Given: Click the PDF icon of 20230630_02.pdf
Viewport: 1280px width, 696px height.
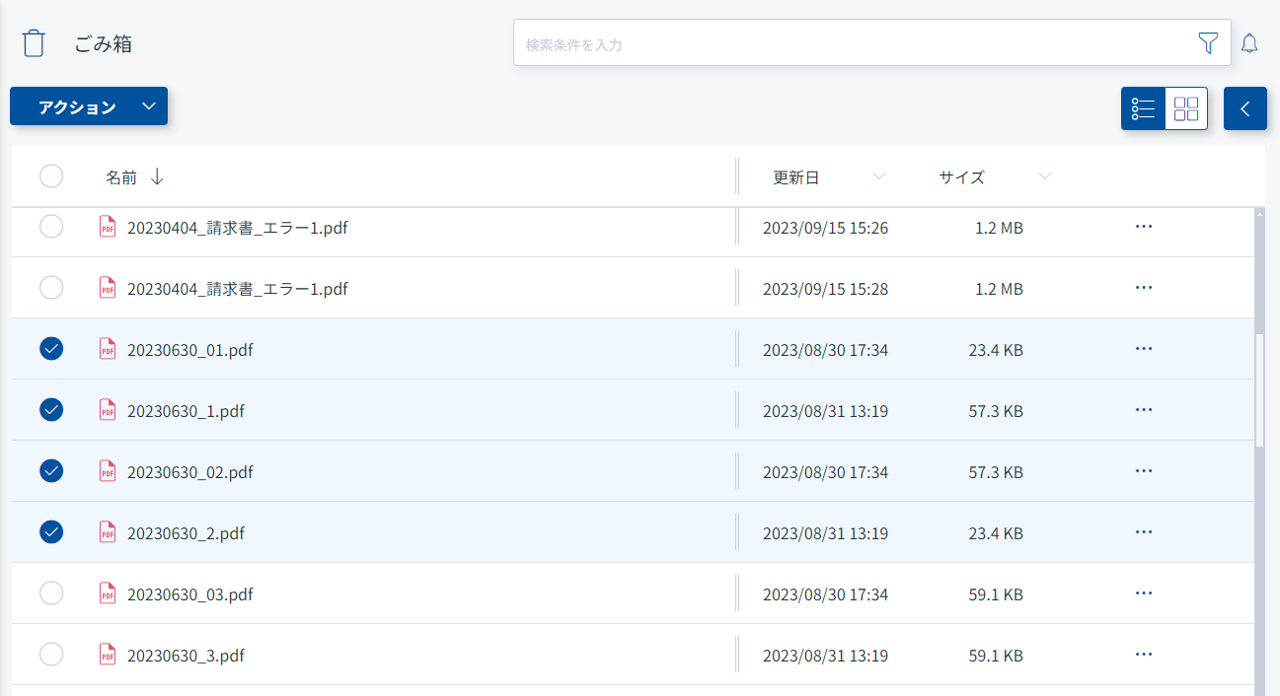Looking at the screenshot, I should 107,471.
